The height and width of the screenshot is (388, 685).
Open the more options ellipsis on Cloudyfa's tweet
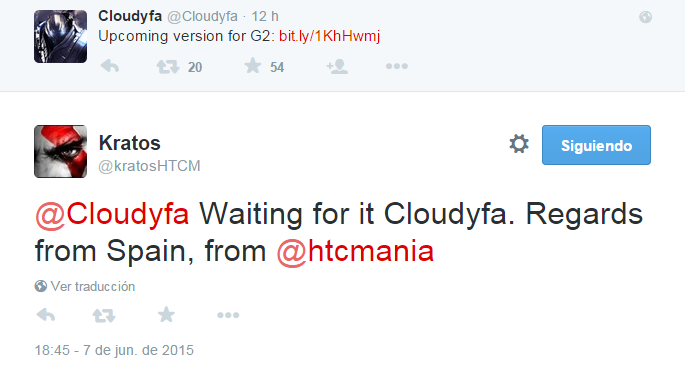click(x=397, y=66)
